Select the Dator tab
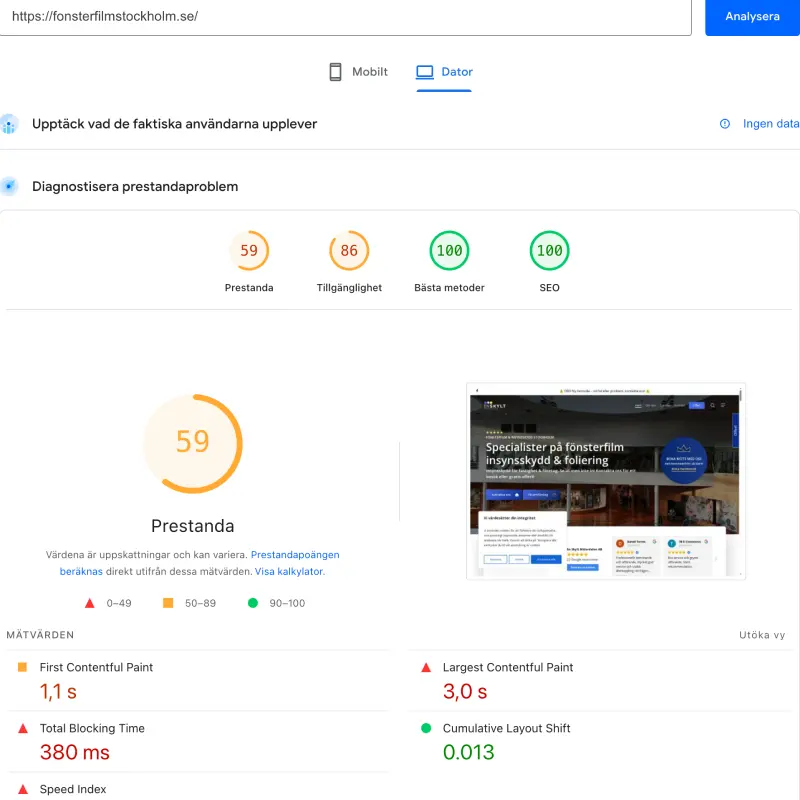The height and width of the screenshot is (800, 800). point(445,72)
